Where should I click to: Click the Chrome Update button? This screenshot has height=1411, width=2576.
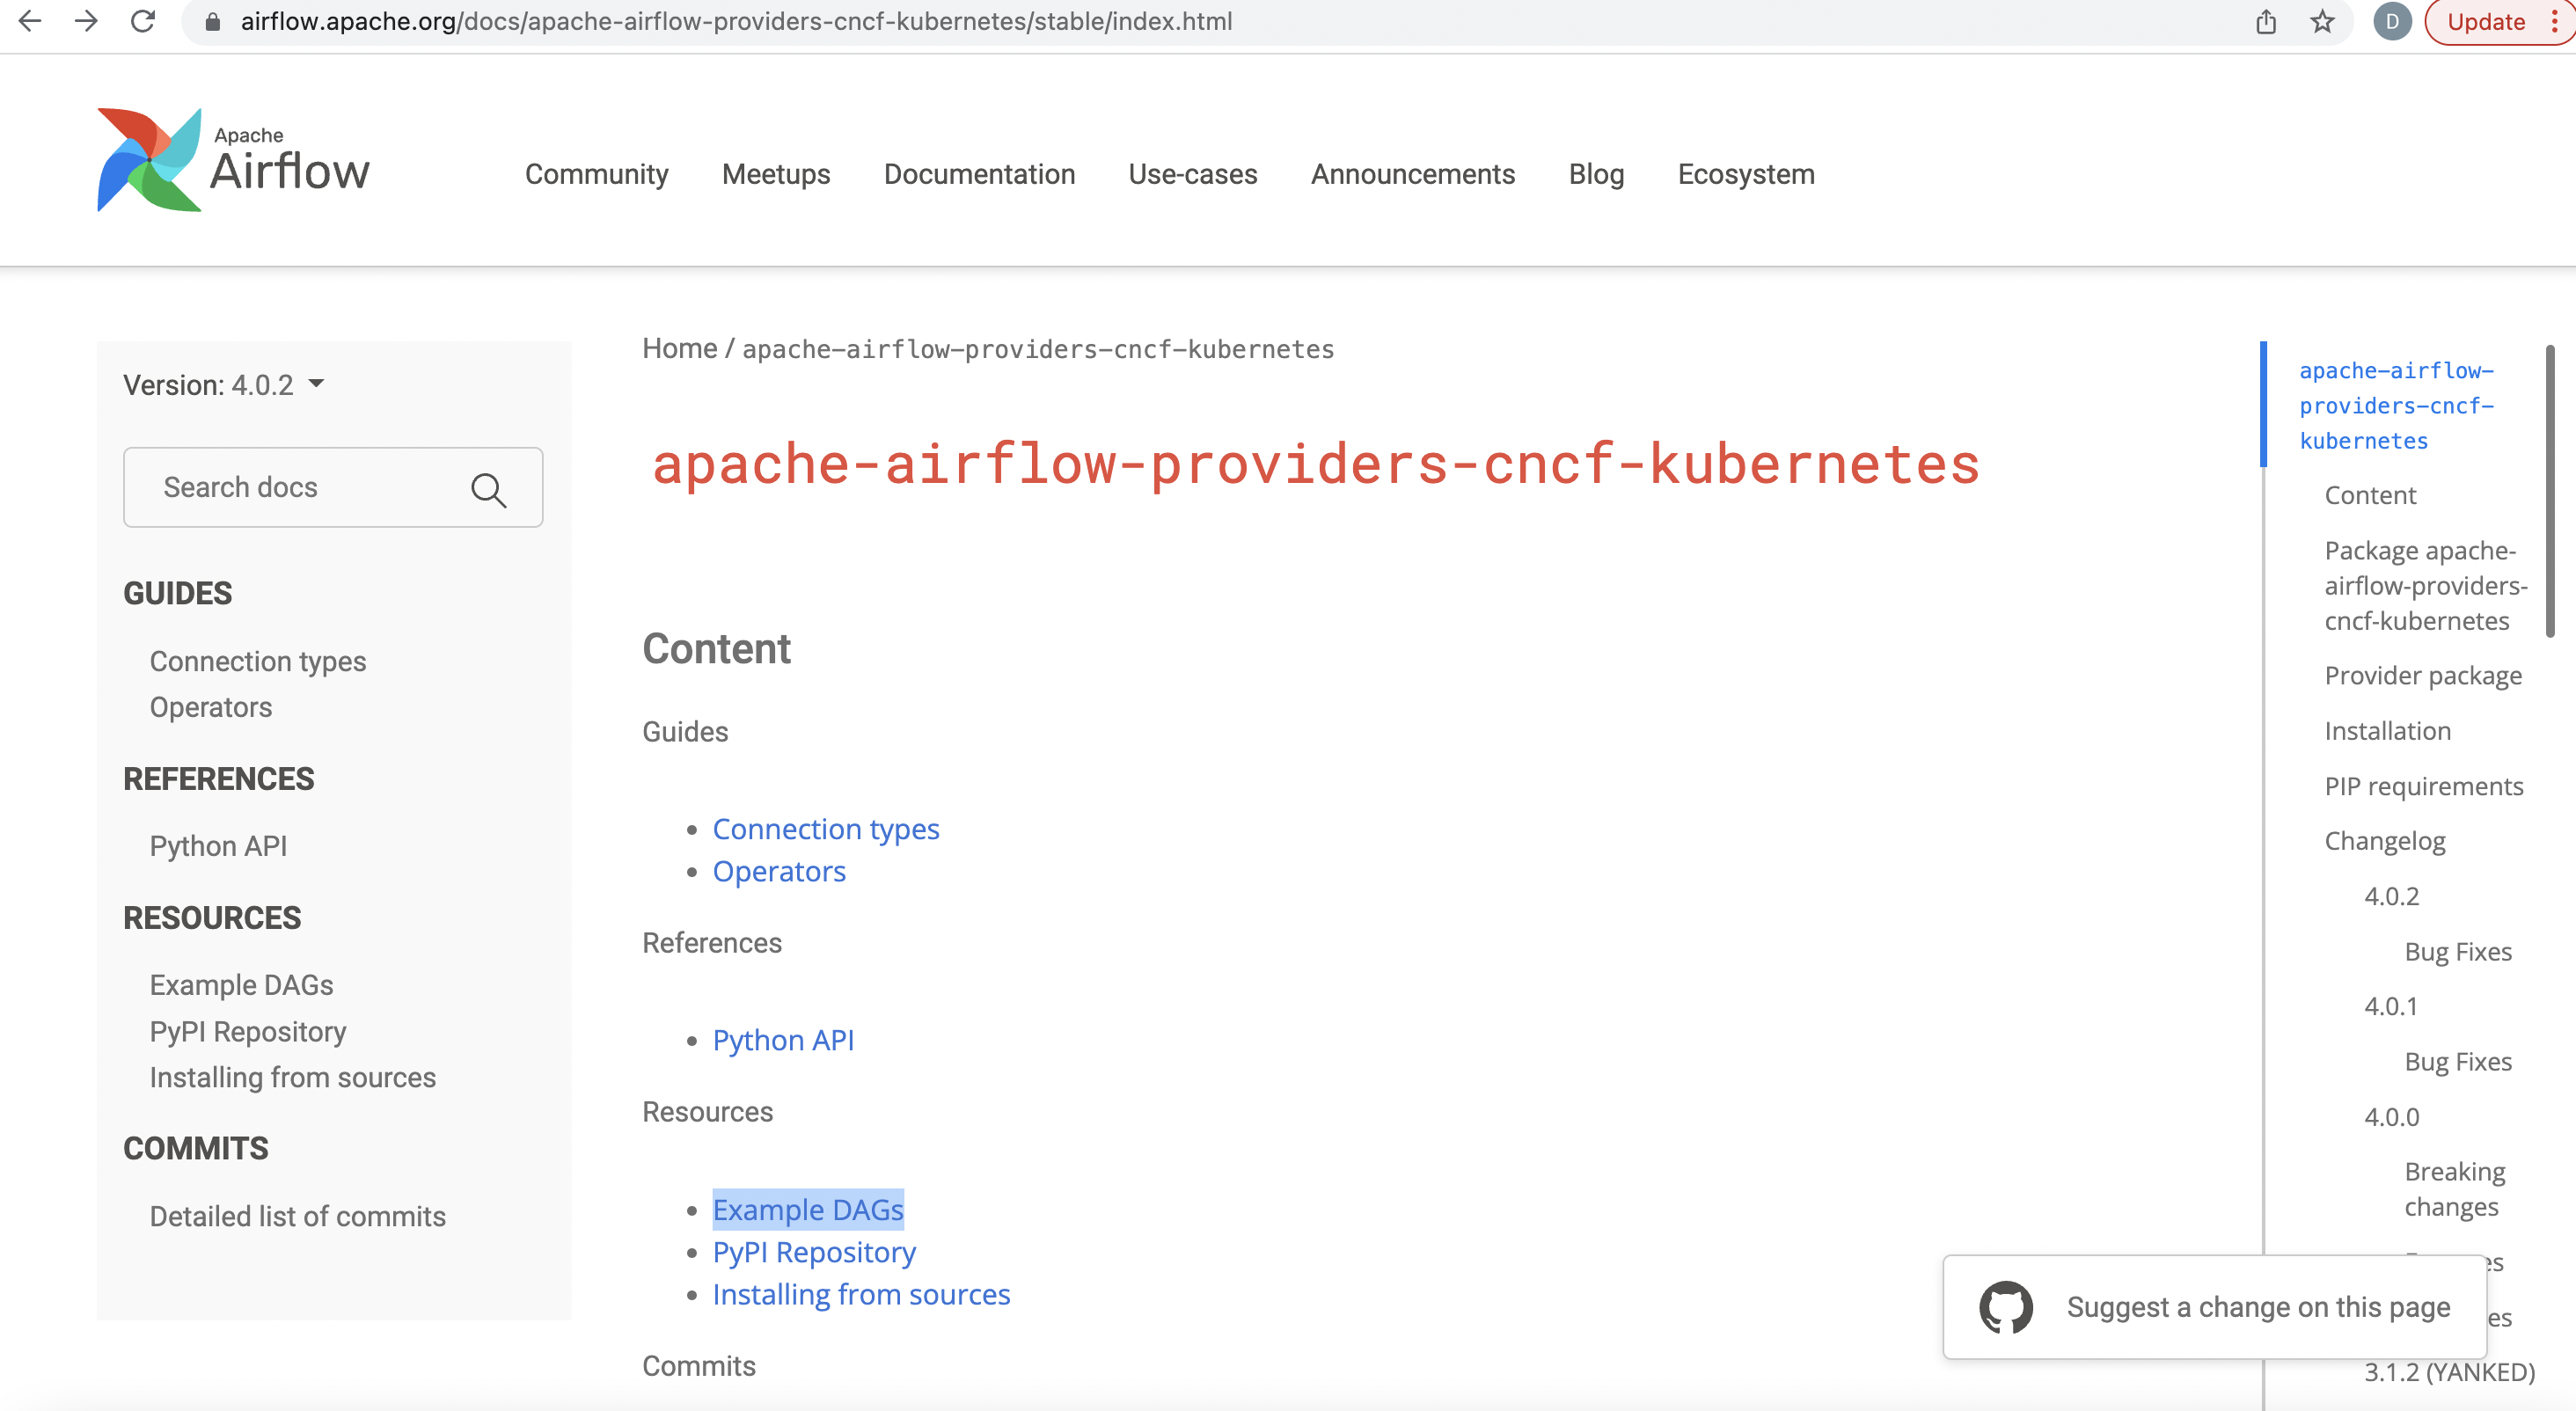point(2486,22)
